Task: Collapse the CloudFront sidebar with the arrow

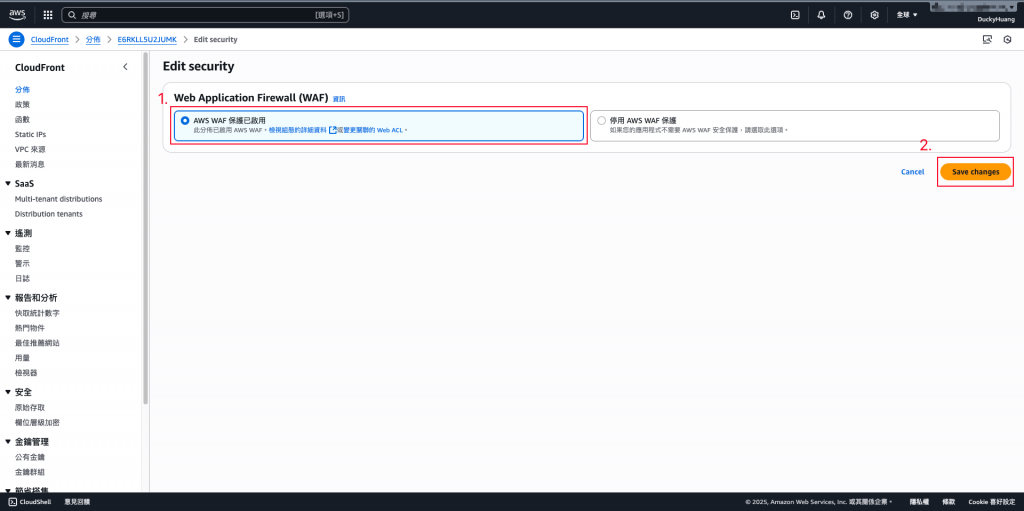Action: click(x=125, y=67)
